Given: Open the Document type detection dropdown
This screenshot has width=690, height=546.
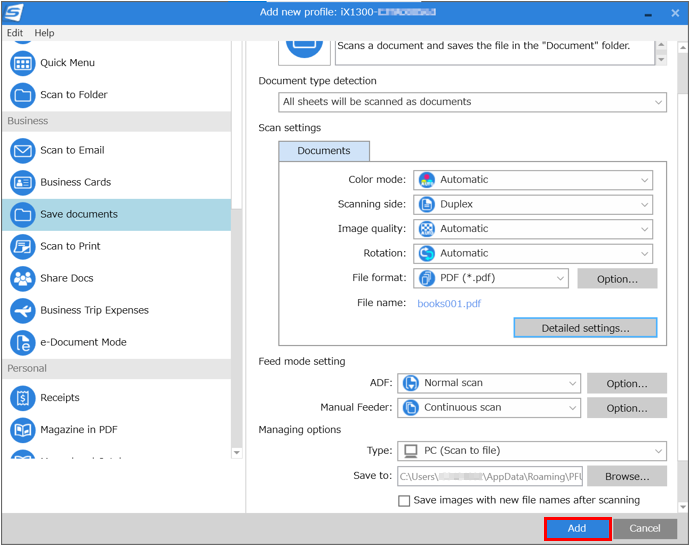Looking at the screenshot, I should pyautogui.click(x=472, y=102).
